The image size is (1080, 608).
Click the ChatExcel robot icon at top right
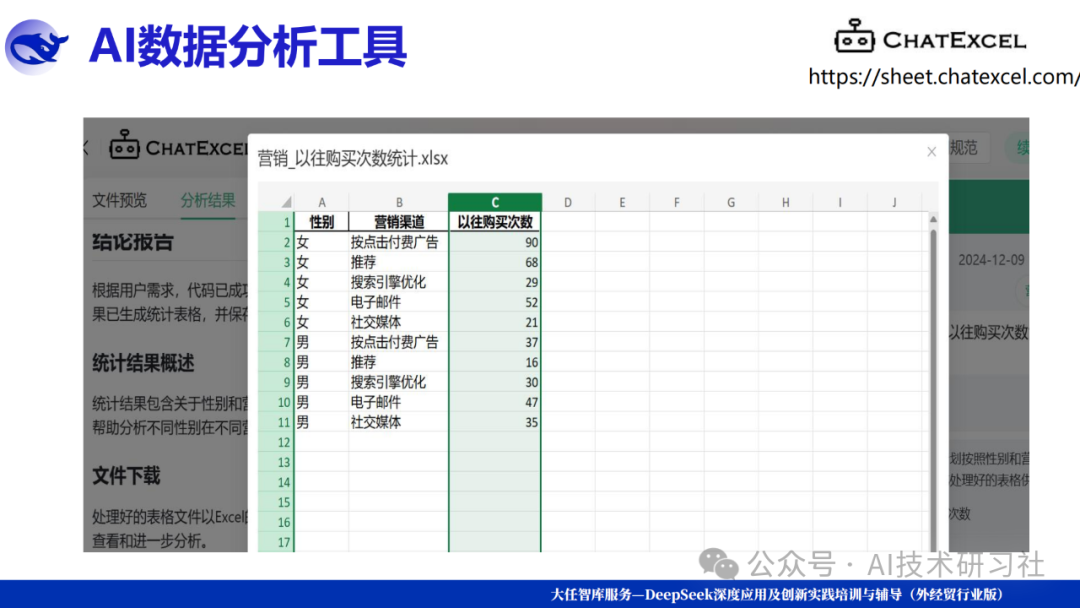coord(854,37)
